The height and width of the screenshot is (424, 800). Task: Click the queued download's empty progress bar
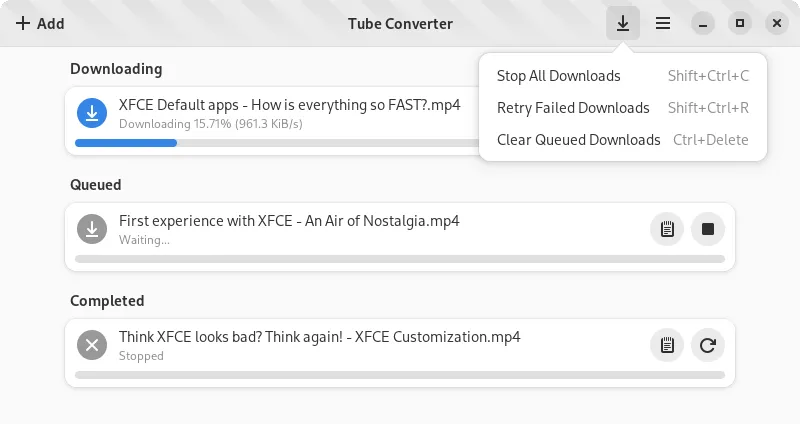[x=400, y=259]
